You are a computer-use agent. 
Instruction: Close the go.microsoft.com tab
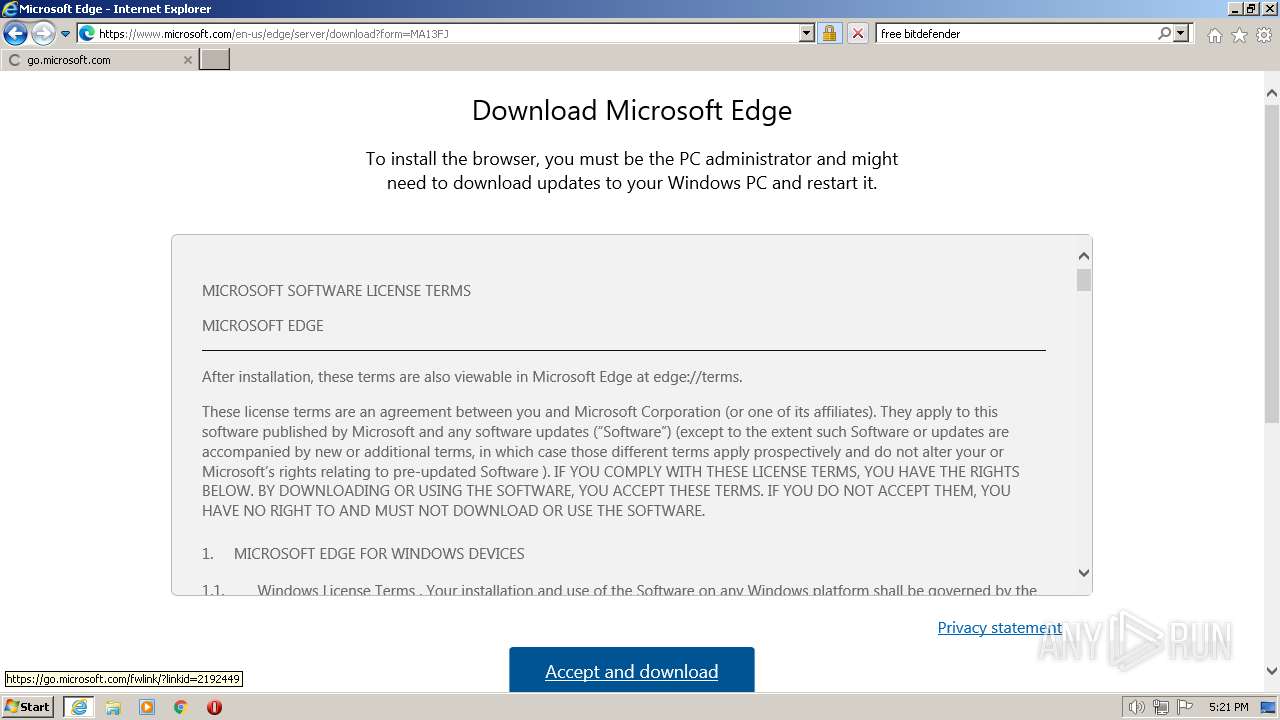187,60
